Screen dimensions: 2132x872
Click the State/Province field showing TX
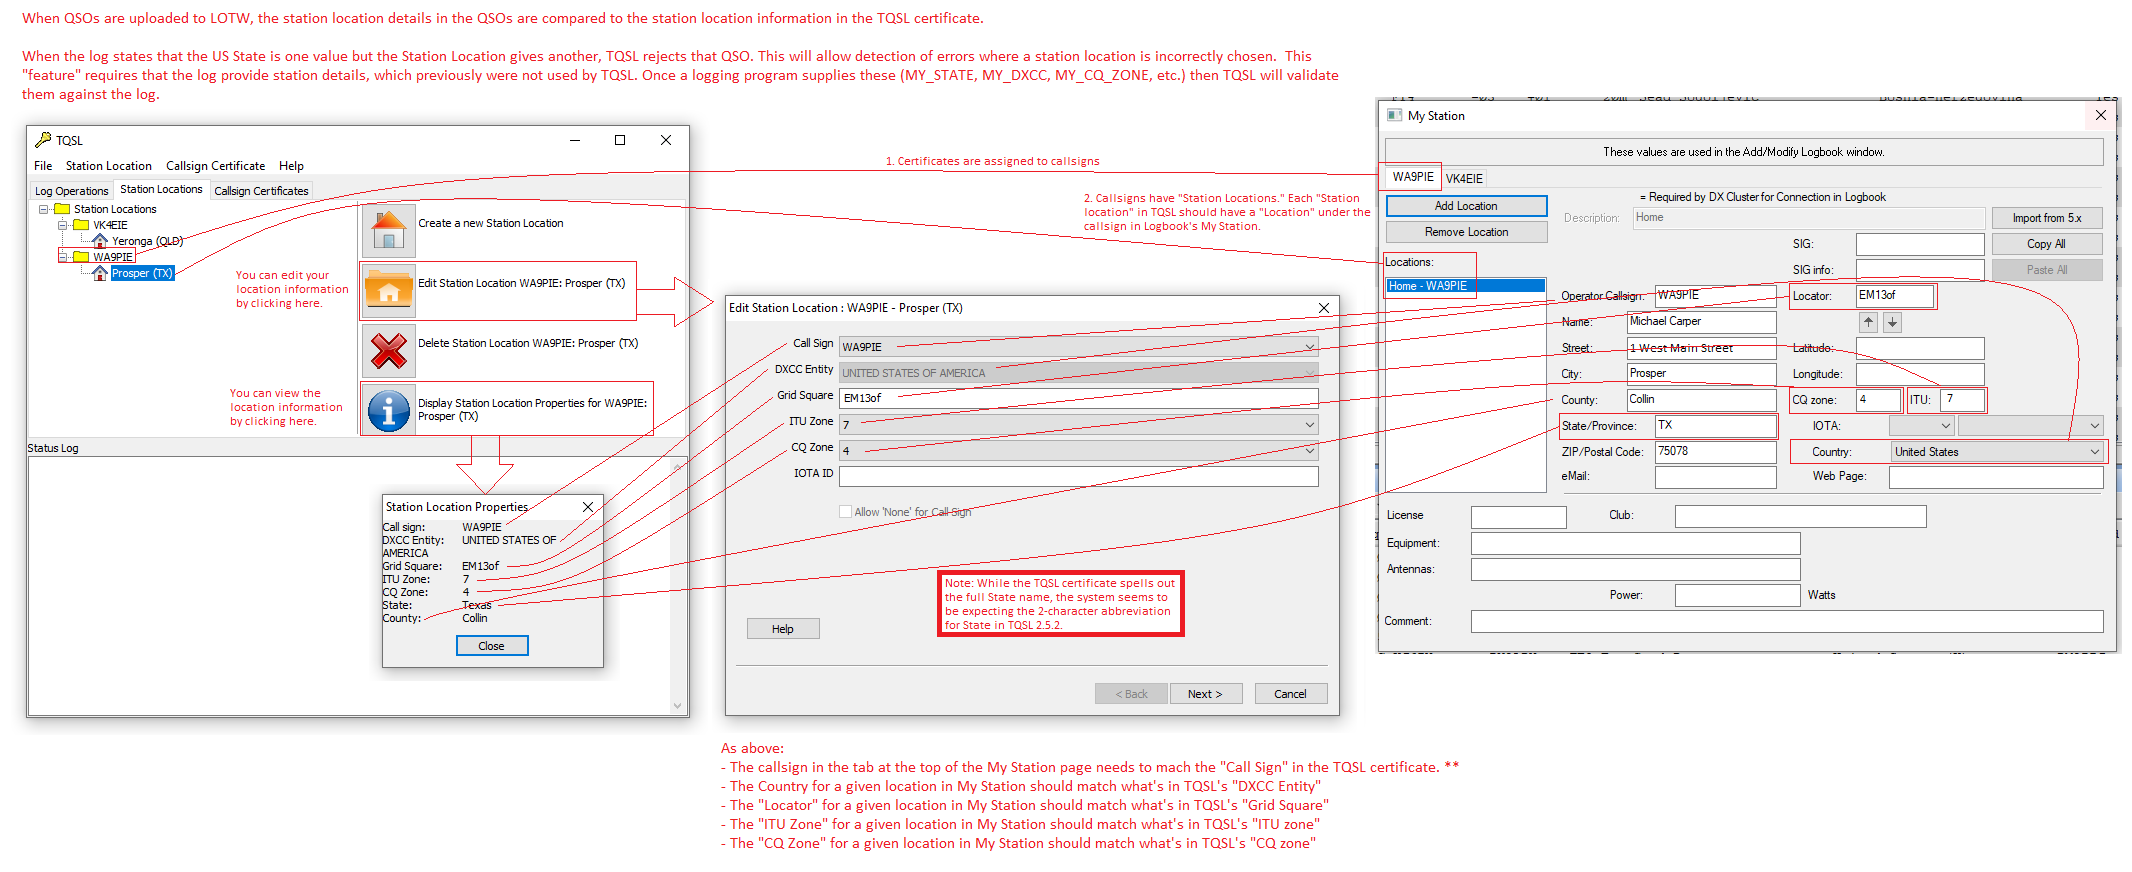click(x=1715, y=426)
